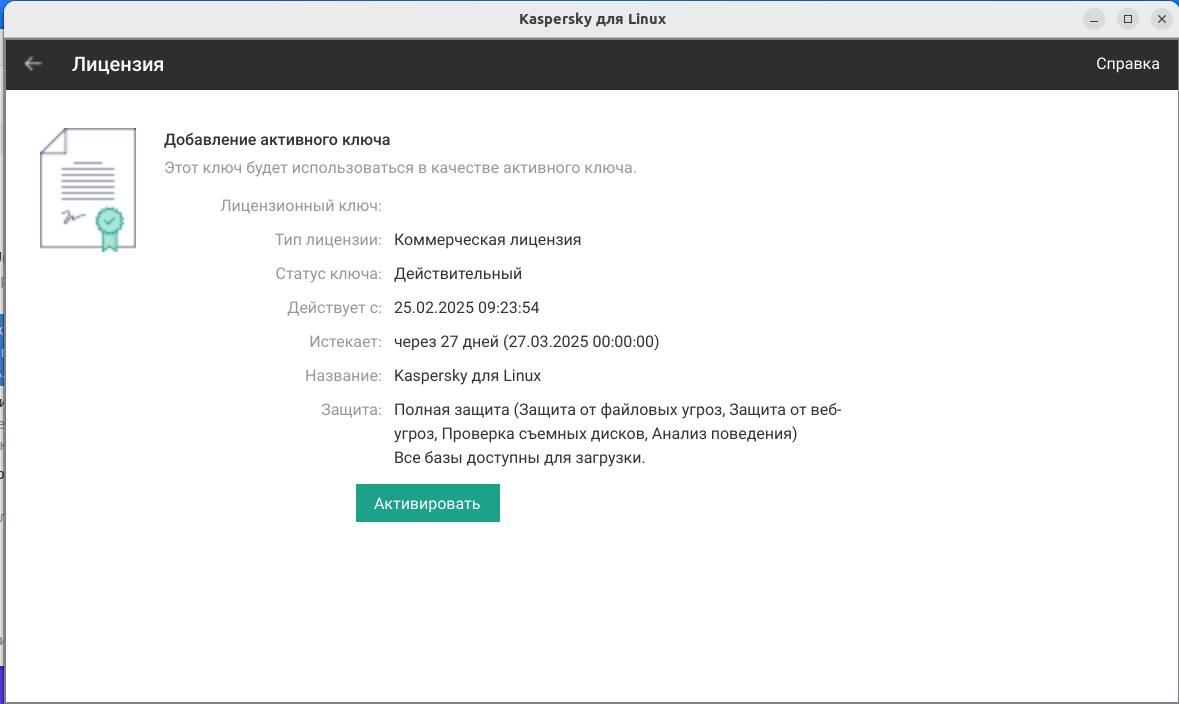This screenshot has width=1179, height=704.
Task: Click the Защита label
Action: [x=351, y=410]
